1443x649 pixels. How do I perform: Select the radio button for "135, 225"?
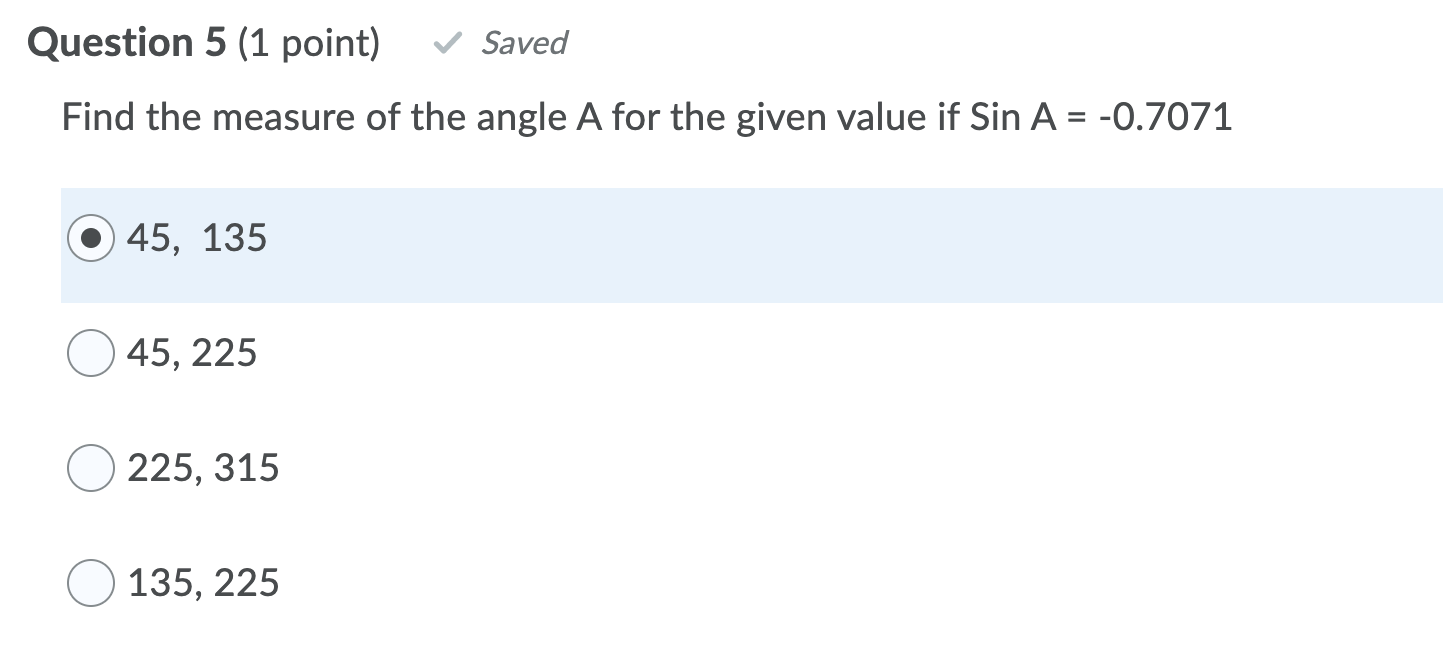89,582
